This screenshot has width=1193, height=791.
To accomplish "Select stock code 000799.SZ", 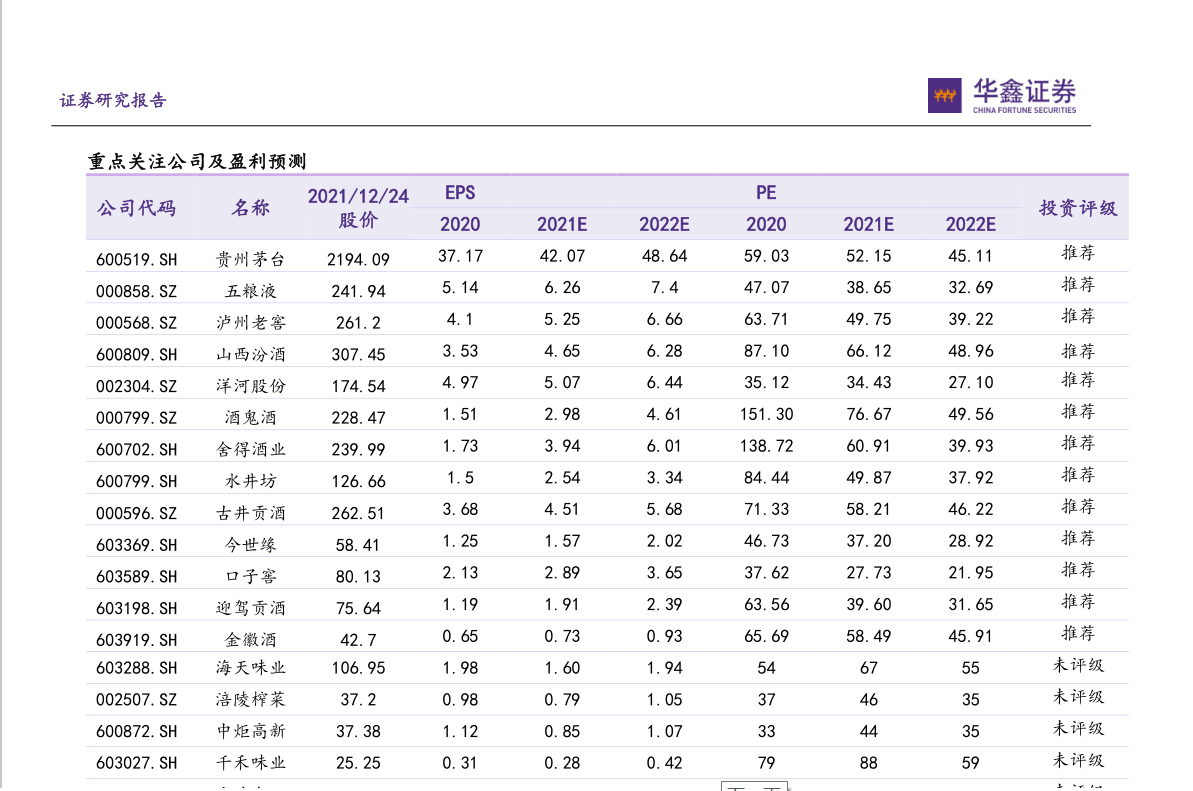I will 136,418.
